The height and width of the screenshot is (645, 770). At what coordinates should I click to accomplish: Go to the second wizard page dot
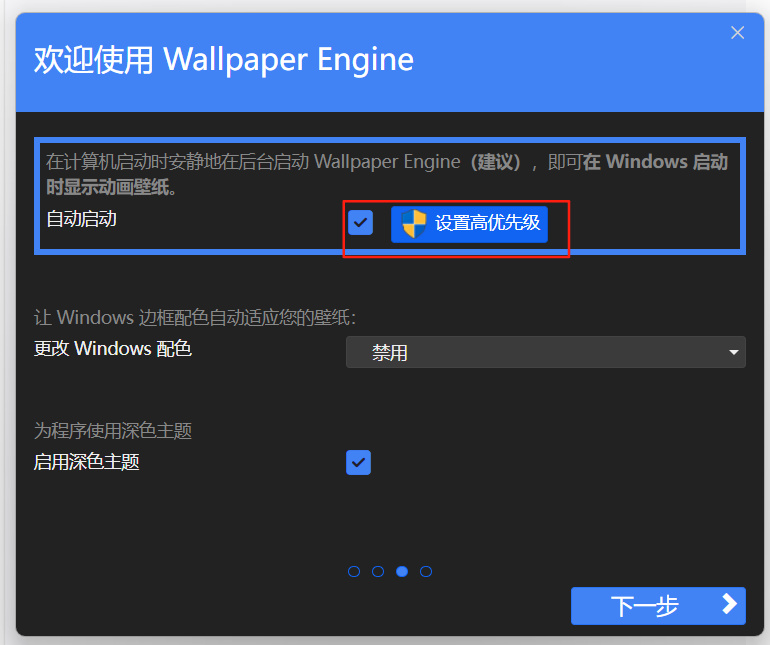pos(378,571)
